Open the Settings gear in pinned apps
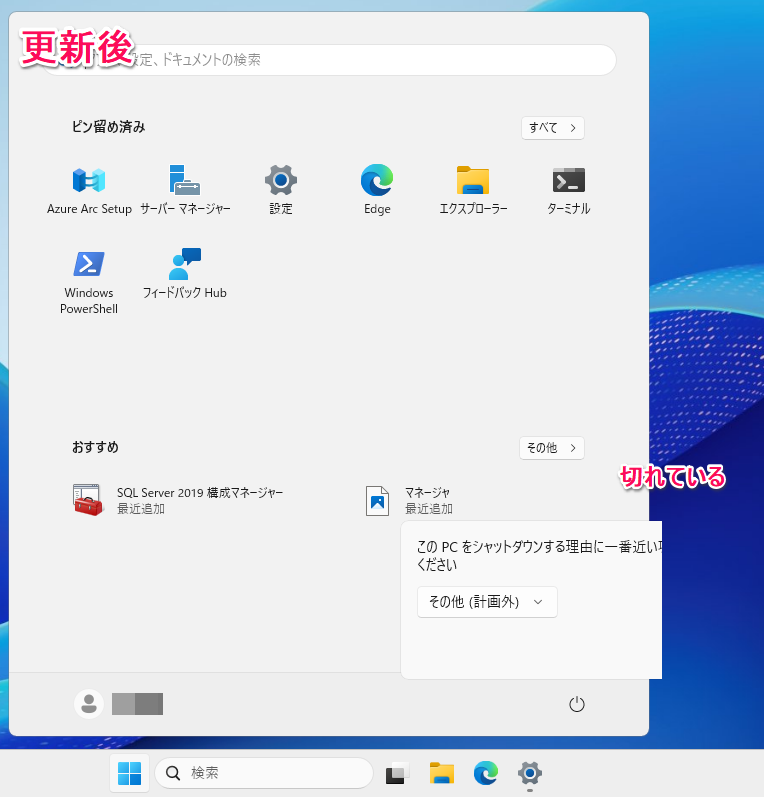 pos(281,189)
